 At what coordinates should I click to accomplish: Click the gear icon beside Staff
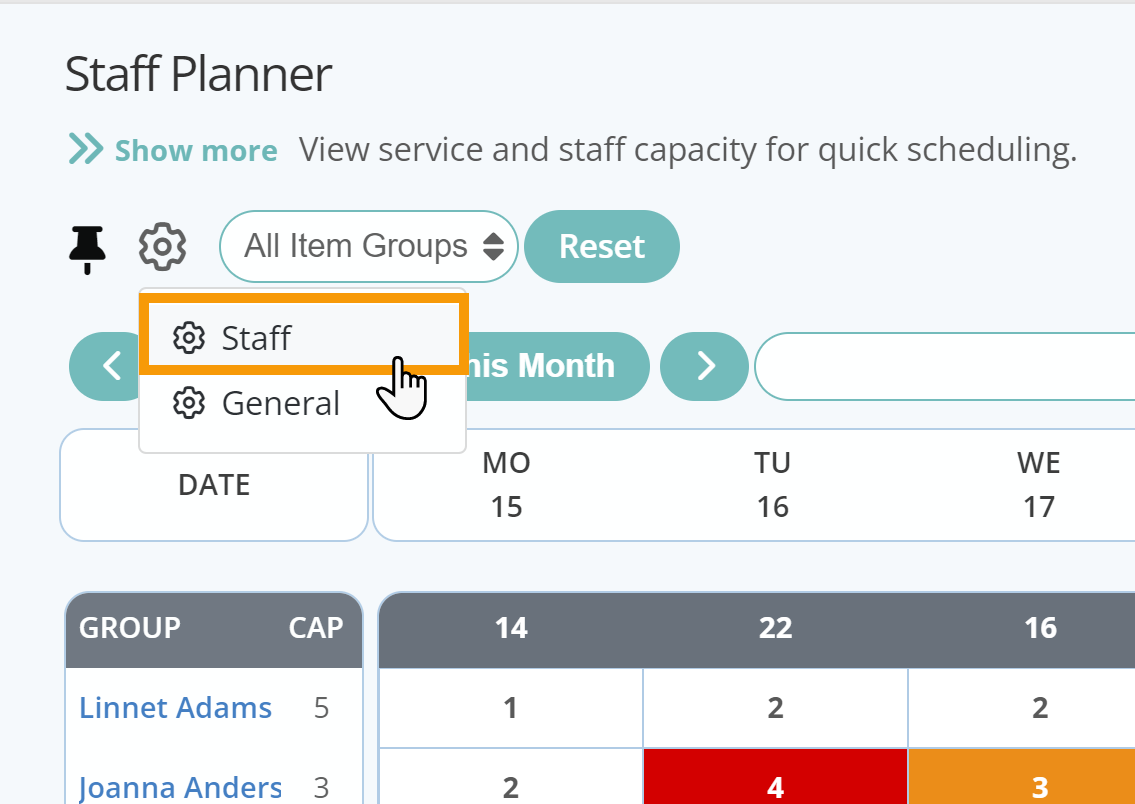pos(189,338)
